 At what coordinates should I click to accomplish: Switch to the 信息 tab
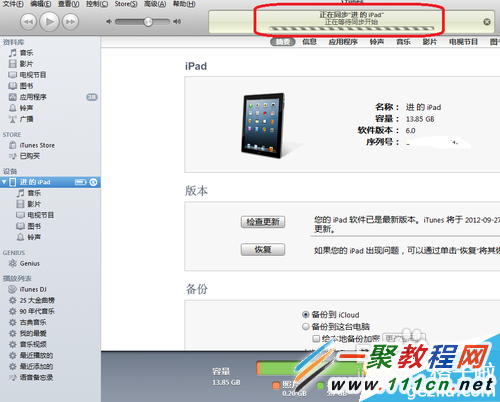[x=309, y=42]
